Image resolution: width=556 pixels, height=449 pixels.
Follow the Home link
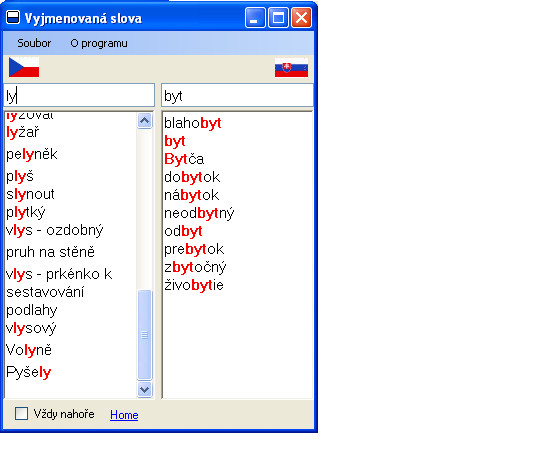pos(124,415)
